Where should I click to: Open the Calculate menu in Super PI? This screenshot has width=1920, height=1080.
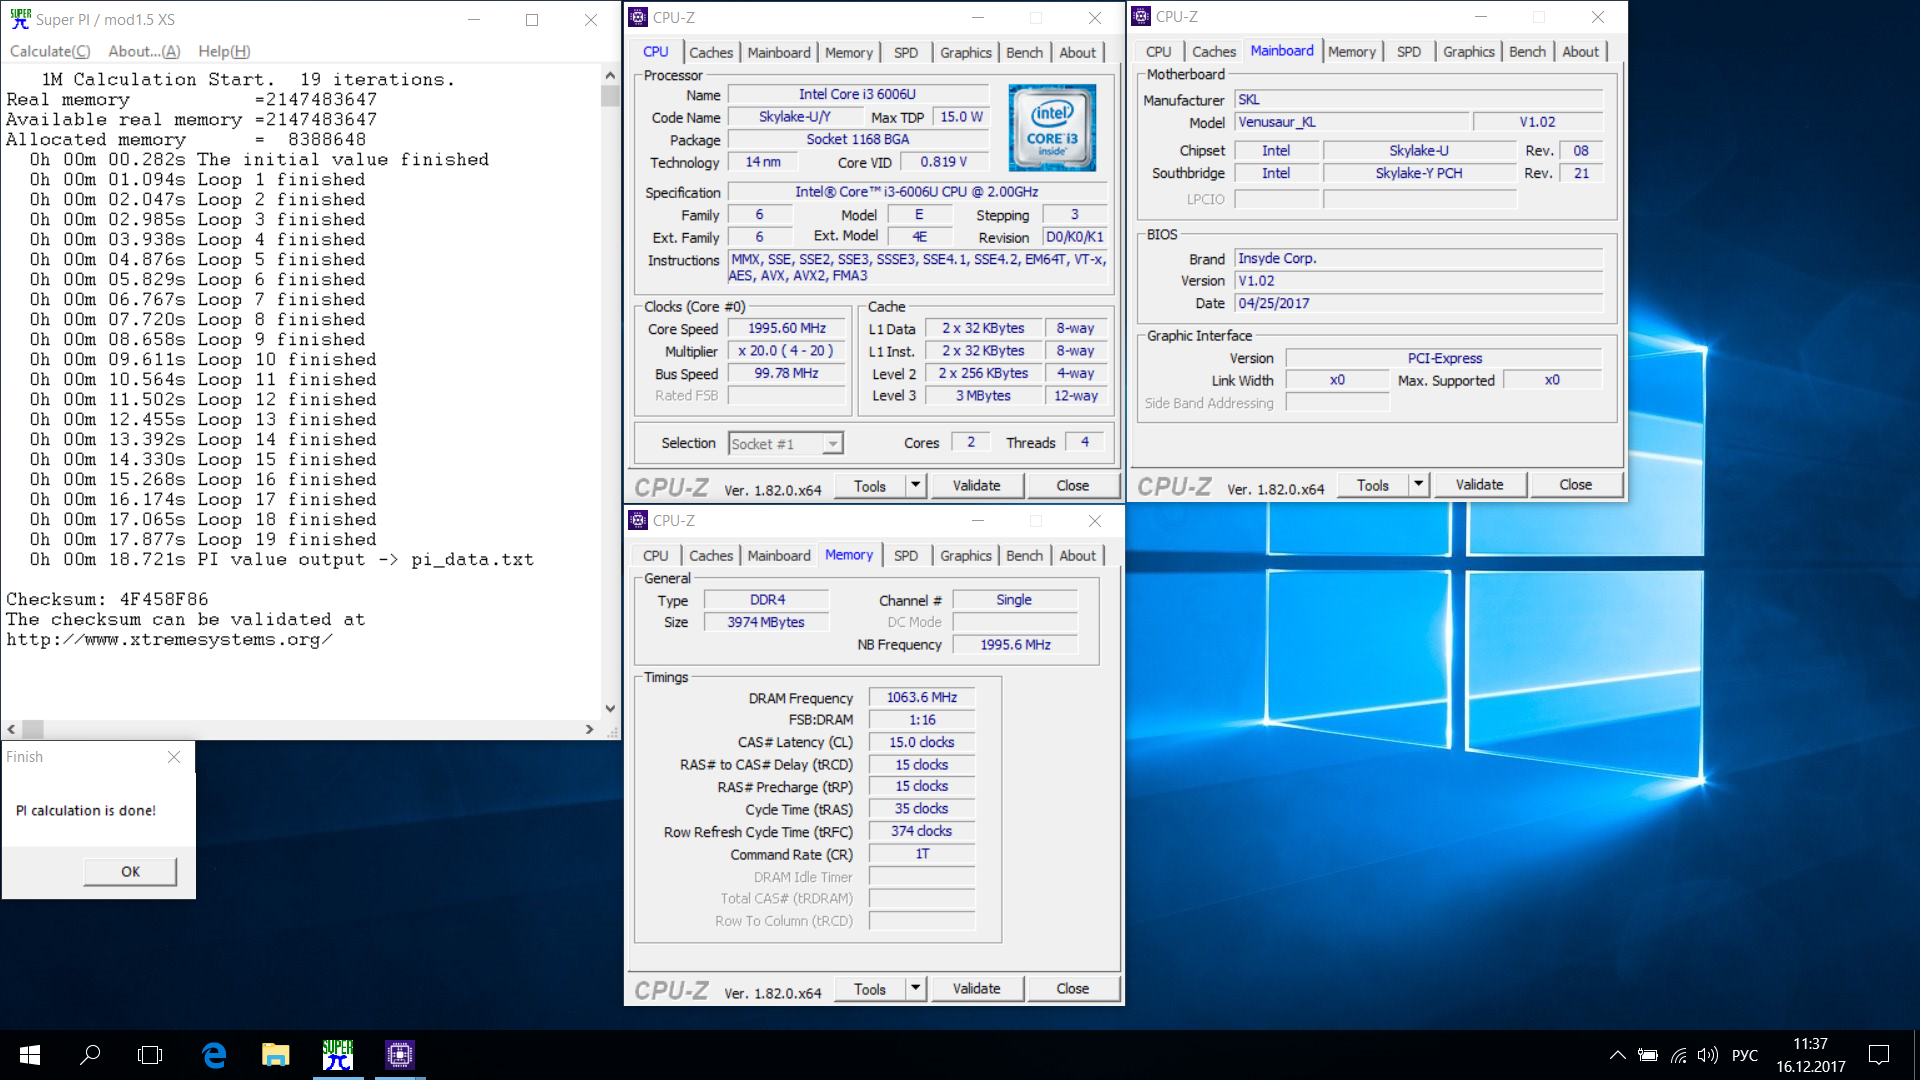tap(50, 51)
